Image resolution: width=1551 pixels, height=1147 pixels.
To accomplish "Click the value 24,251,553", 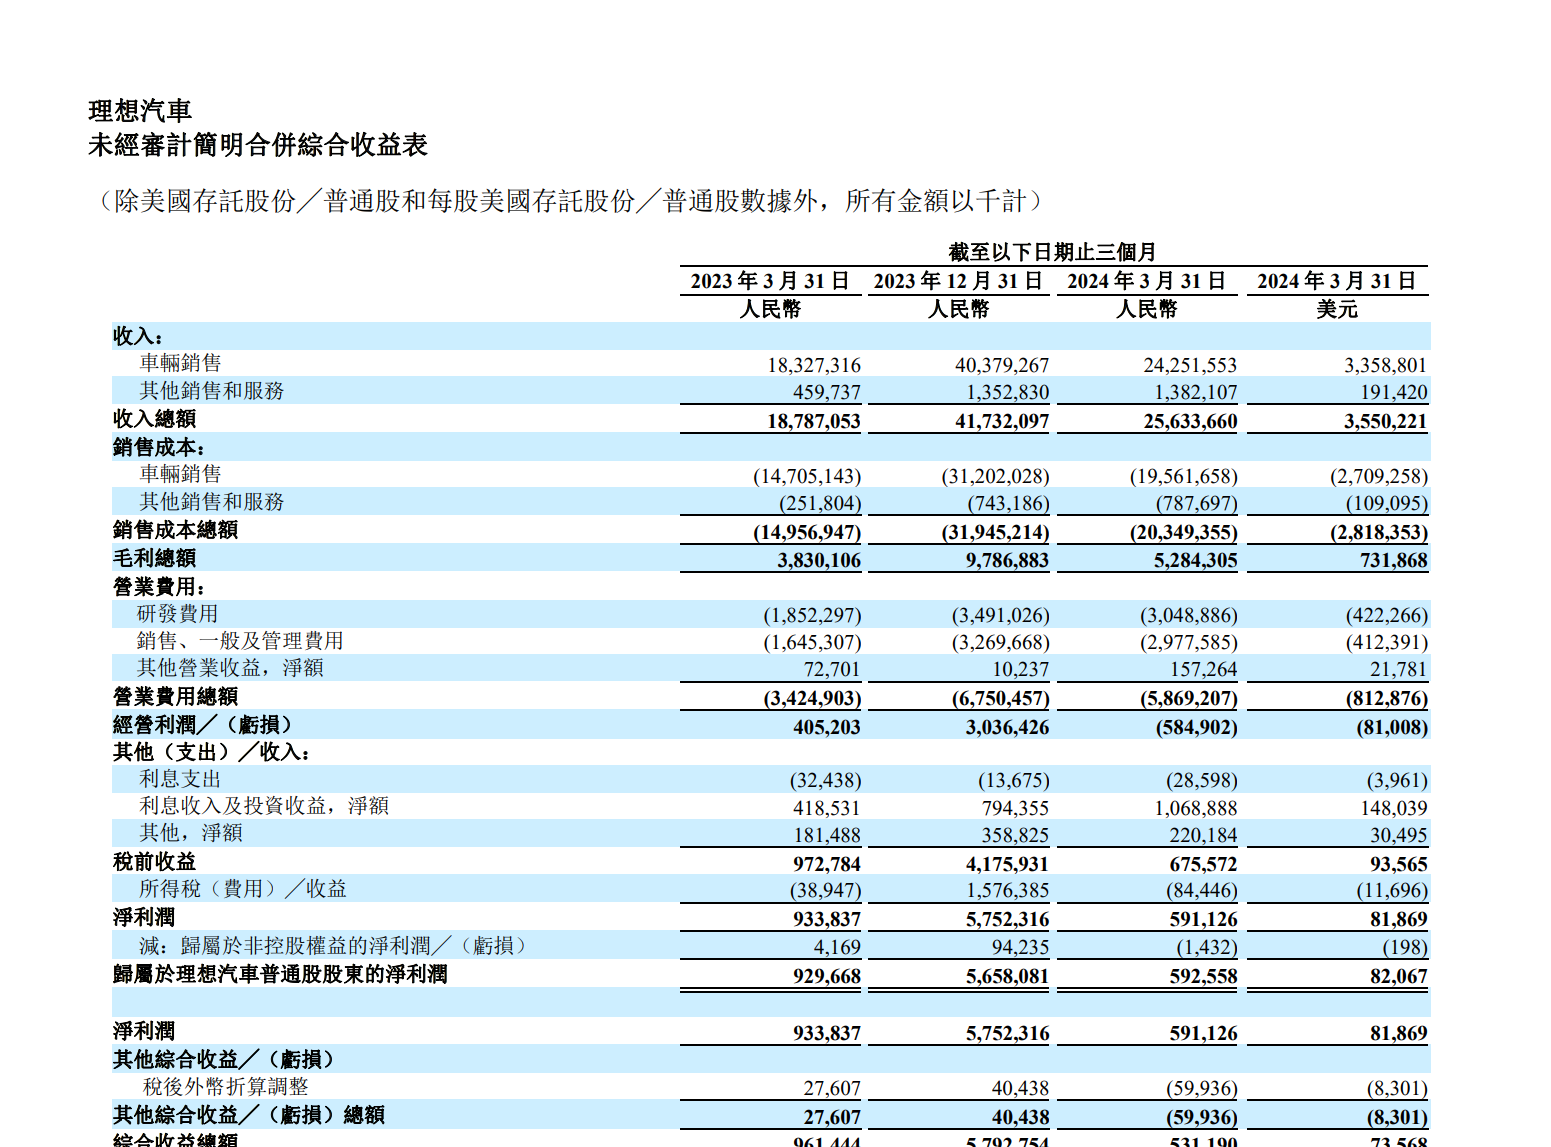I will pos(1190,365).
